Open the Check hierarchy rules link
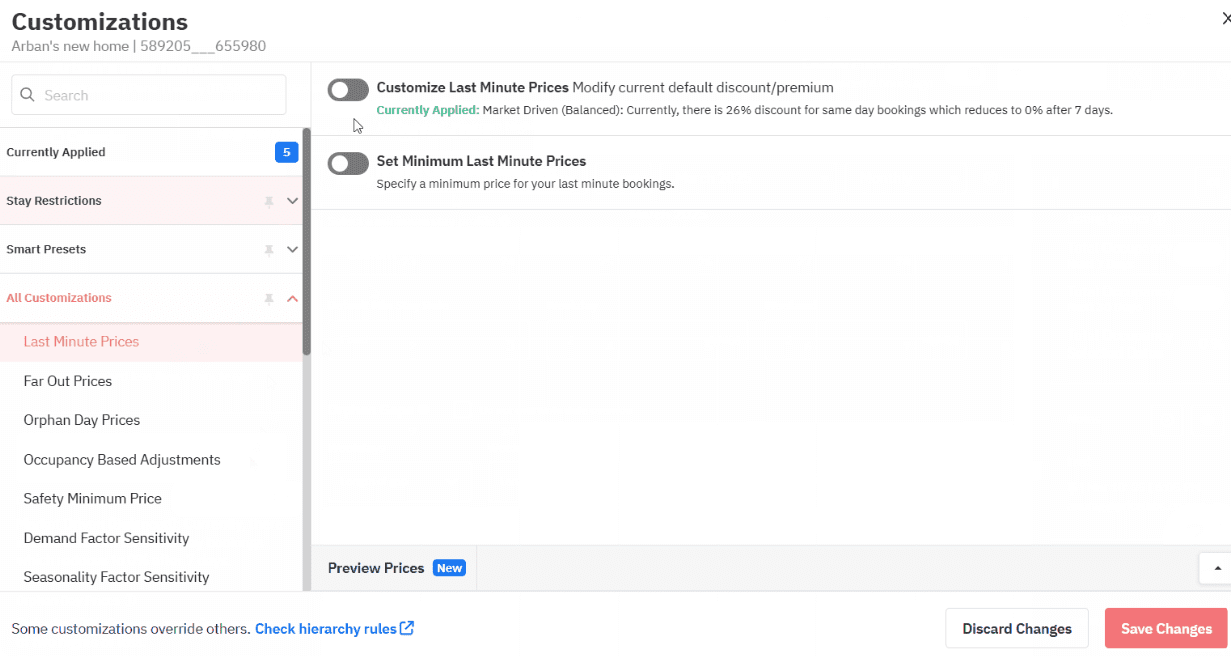The width and height of the screenshot is (1231, 658). (x=327, y=628)
